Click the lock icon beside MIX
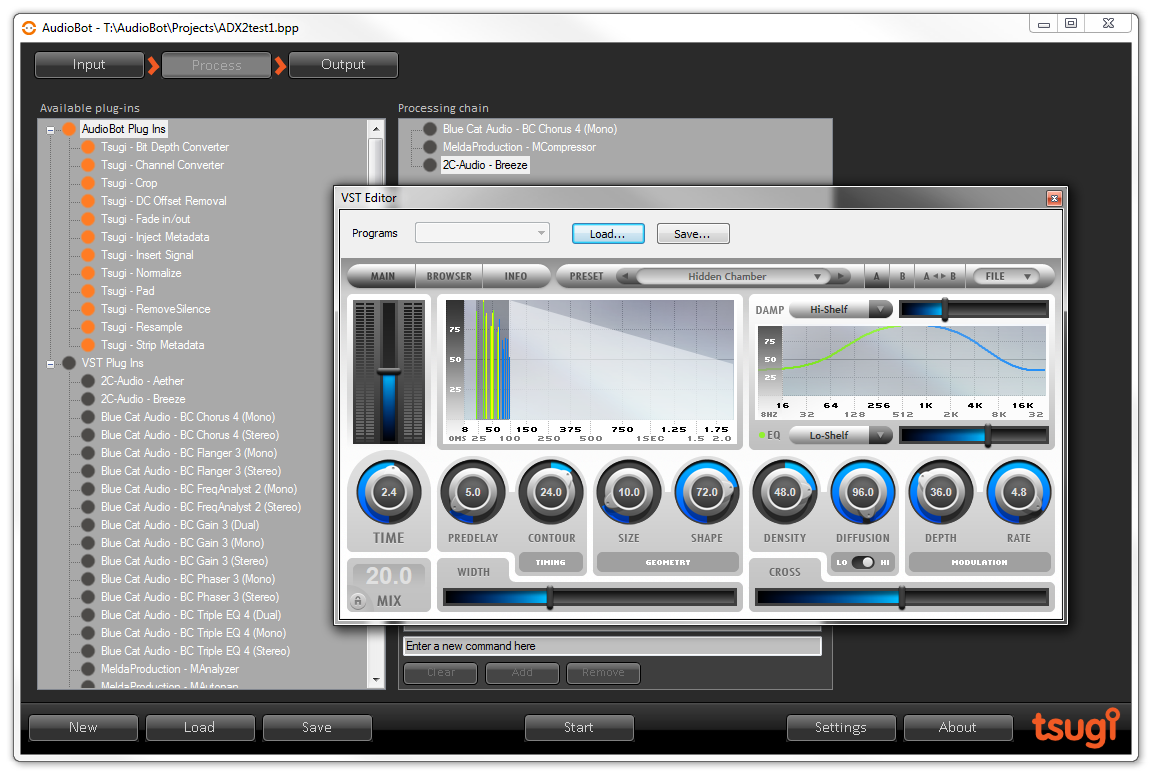Image resolution: width=1151 pixels, height=777 pixels. 358,601
